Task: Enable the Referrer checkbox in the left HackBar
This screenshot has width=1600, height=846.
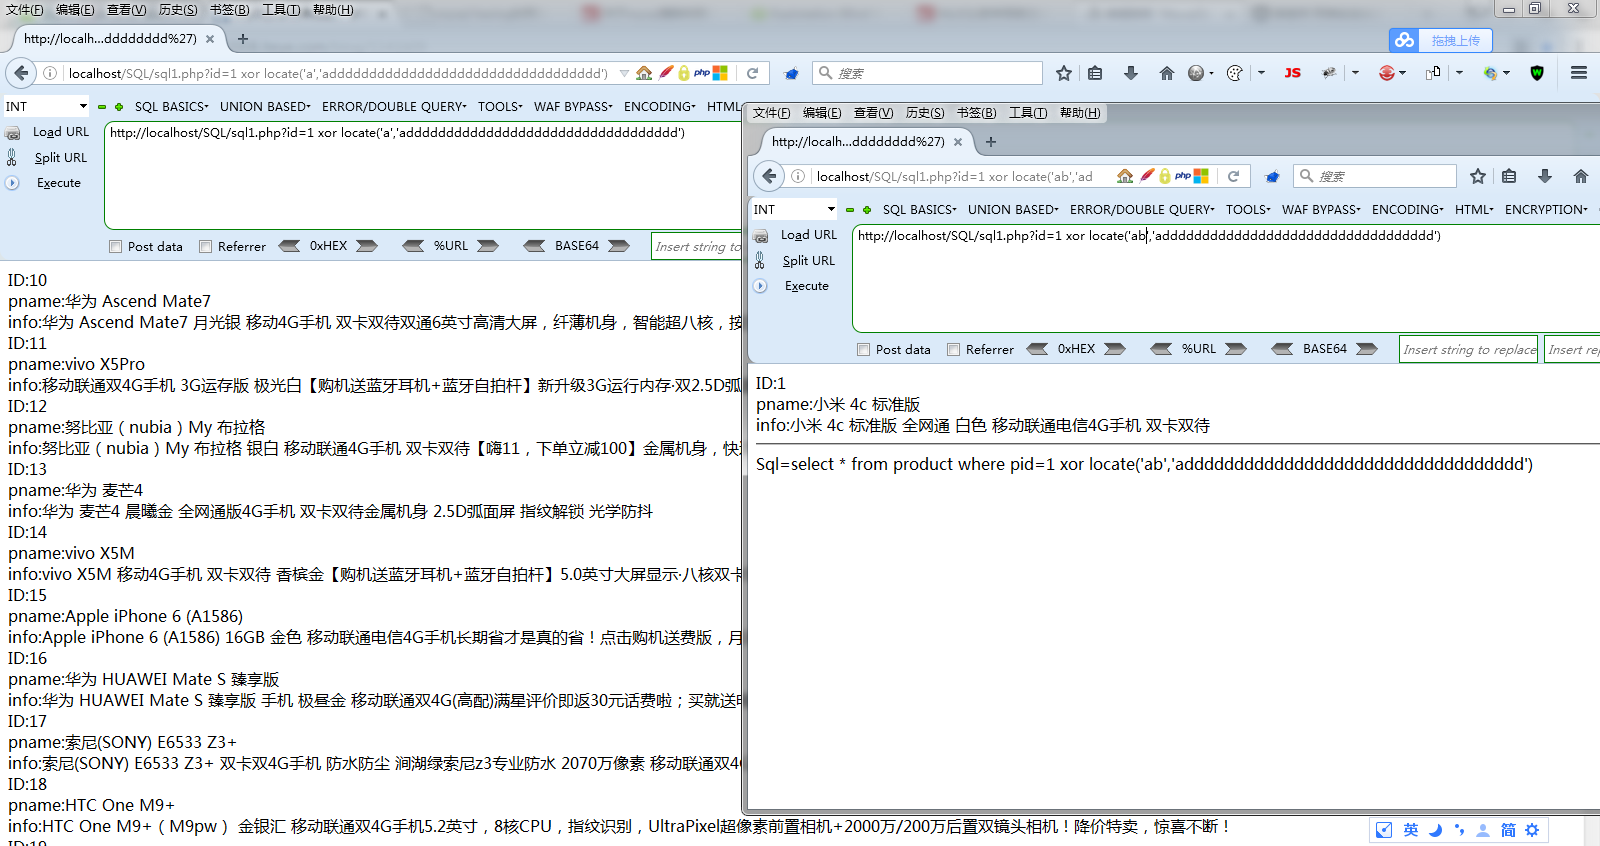Action: (205, 247)
